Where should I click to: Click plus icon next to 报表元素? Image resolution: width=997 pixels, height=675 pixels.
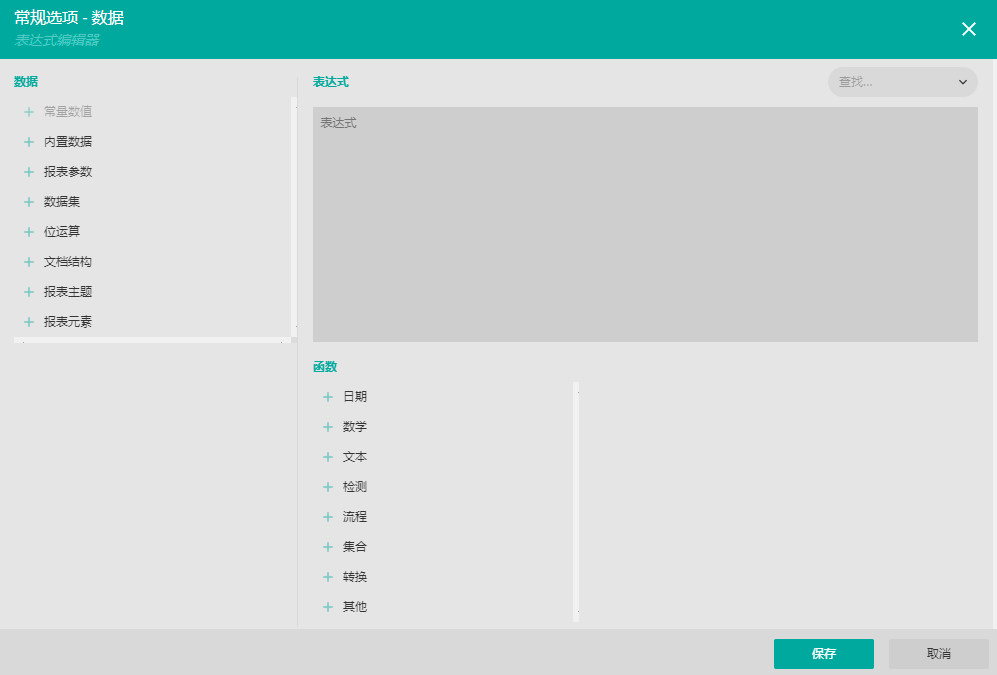point(29,322)
